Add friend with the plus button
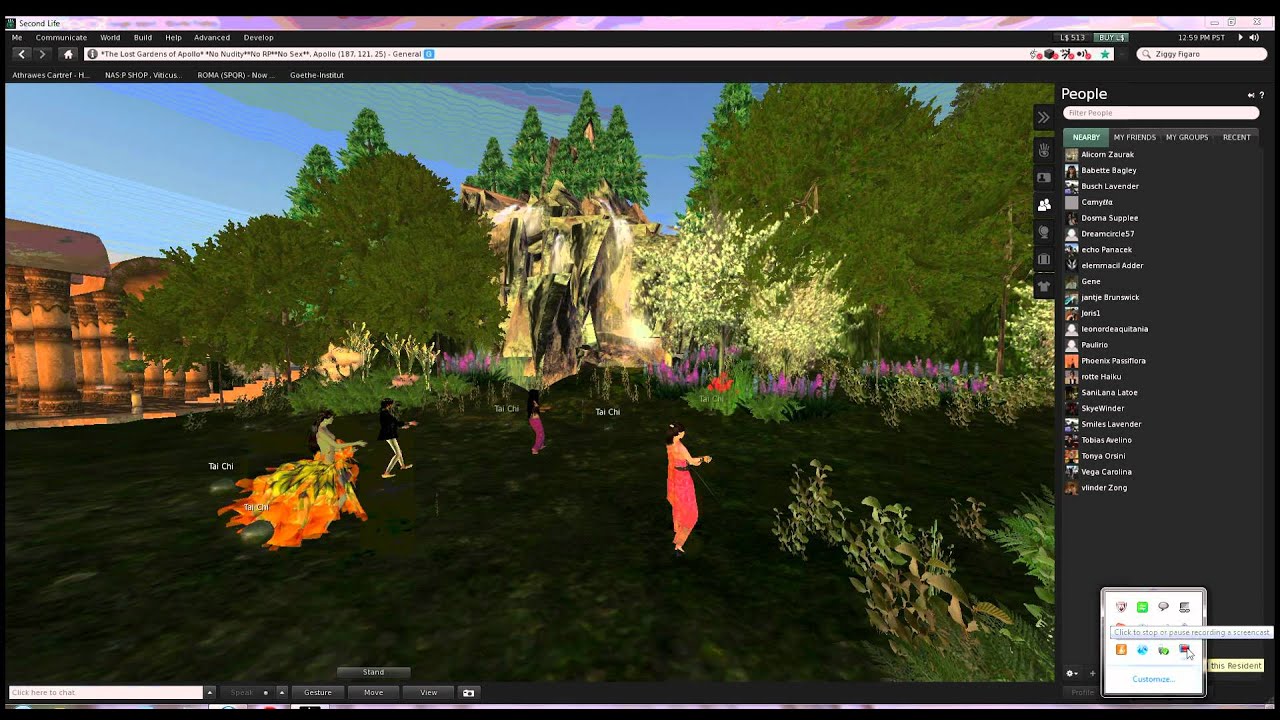Screen dimensions: 1280x720 [x=1092, y=673]
